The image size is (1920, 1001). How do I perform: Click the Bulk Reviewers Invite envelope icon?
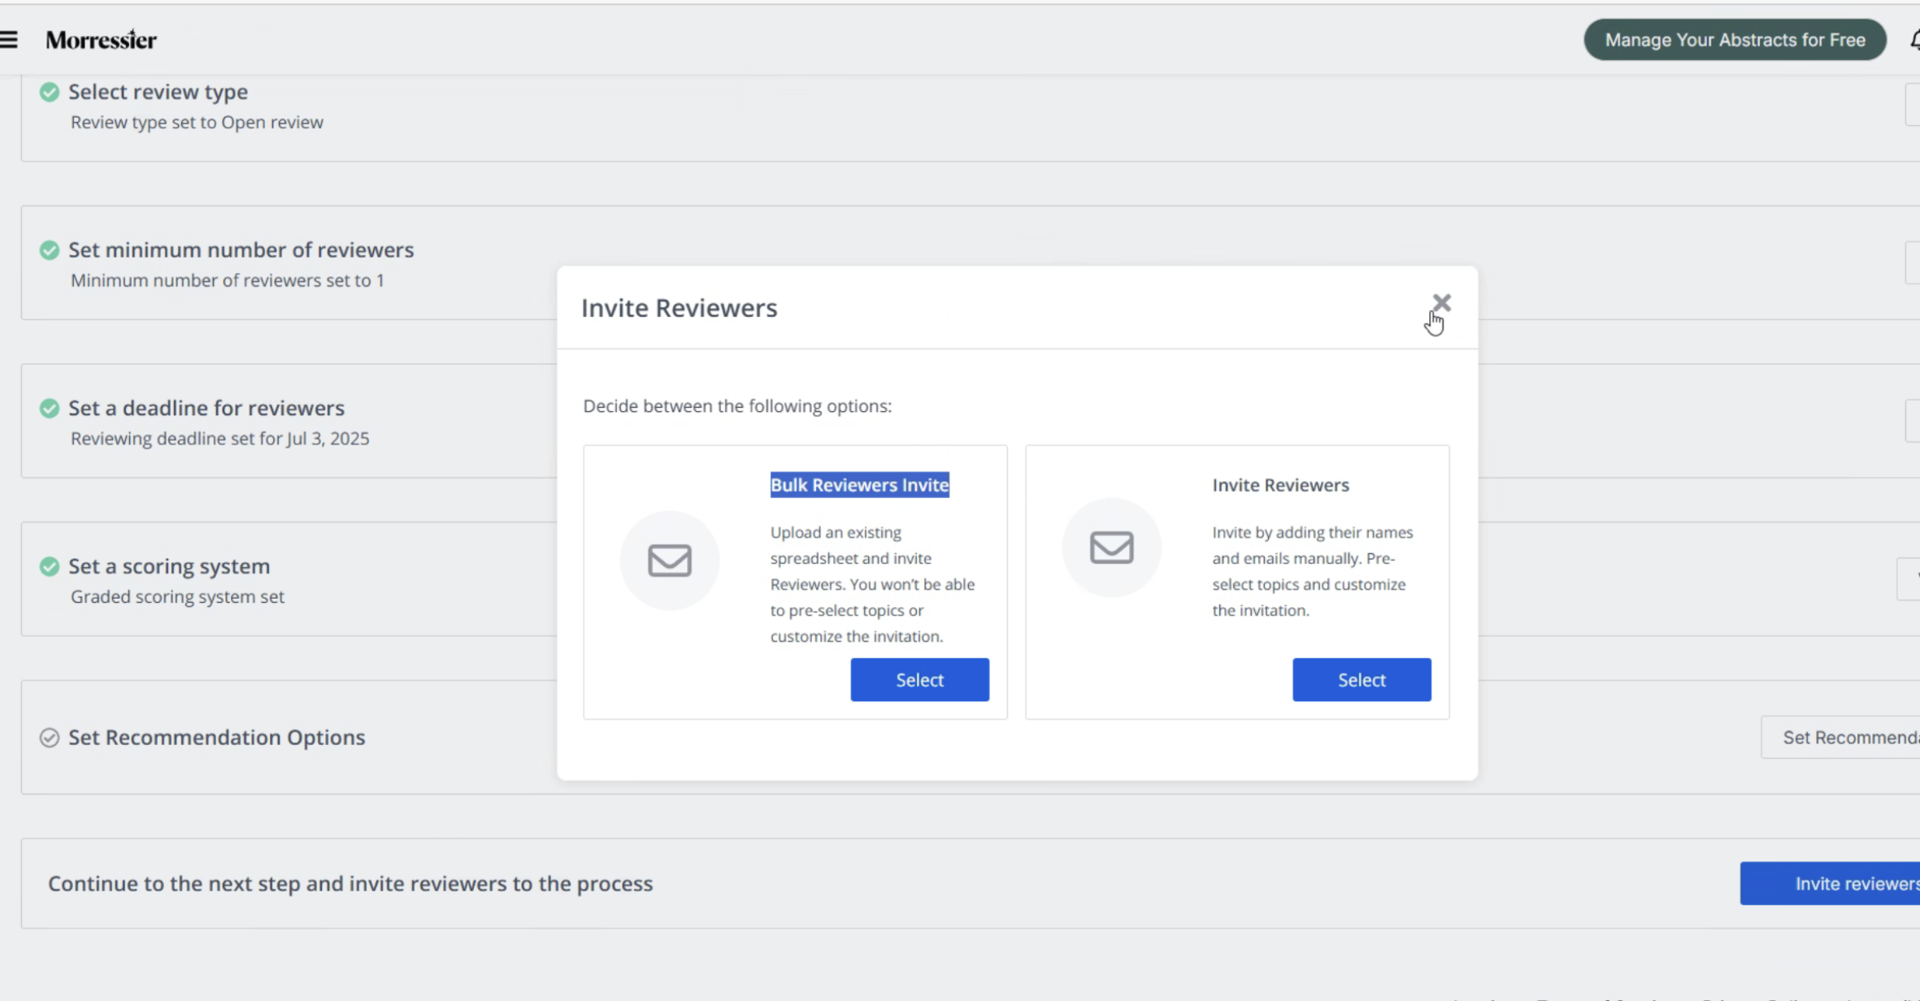pyautogui.click(x=669, y=560)
